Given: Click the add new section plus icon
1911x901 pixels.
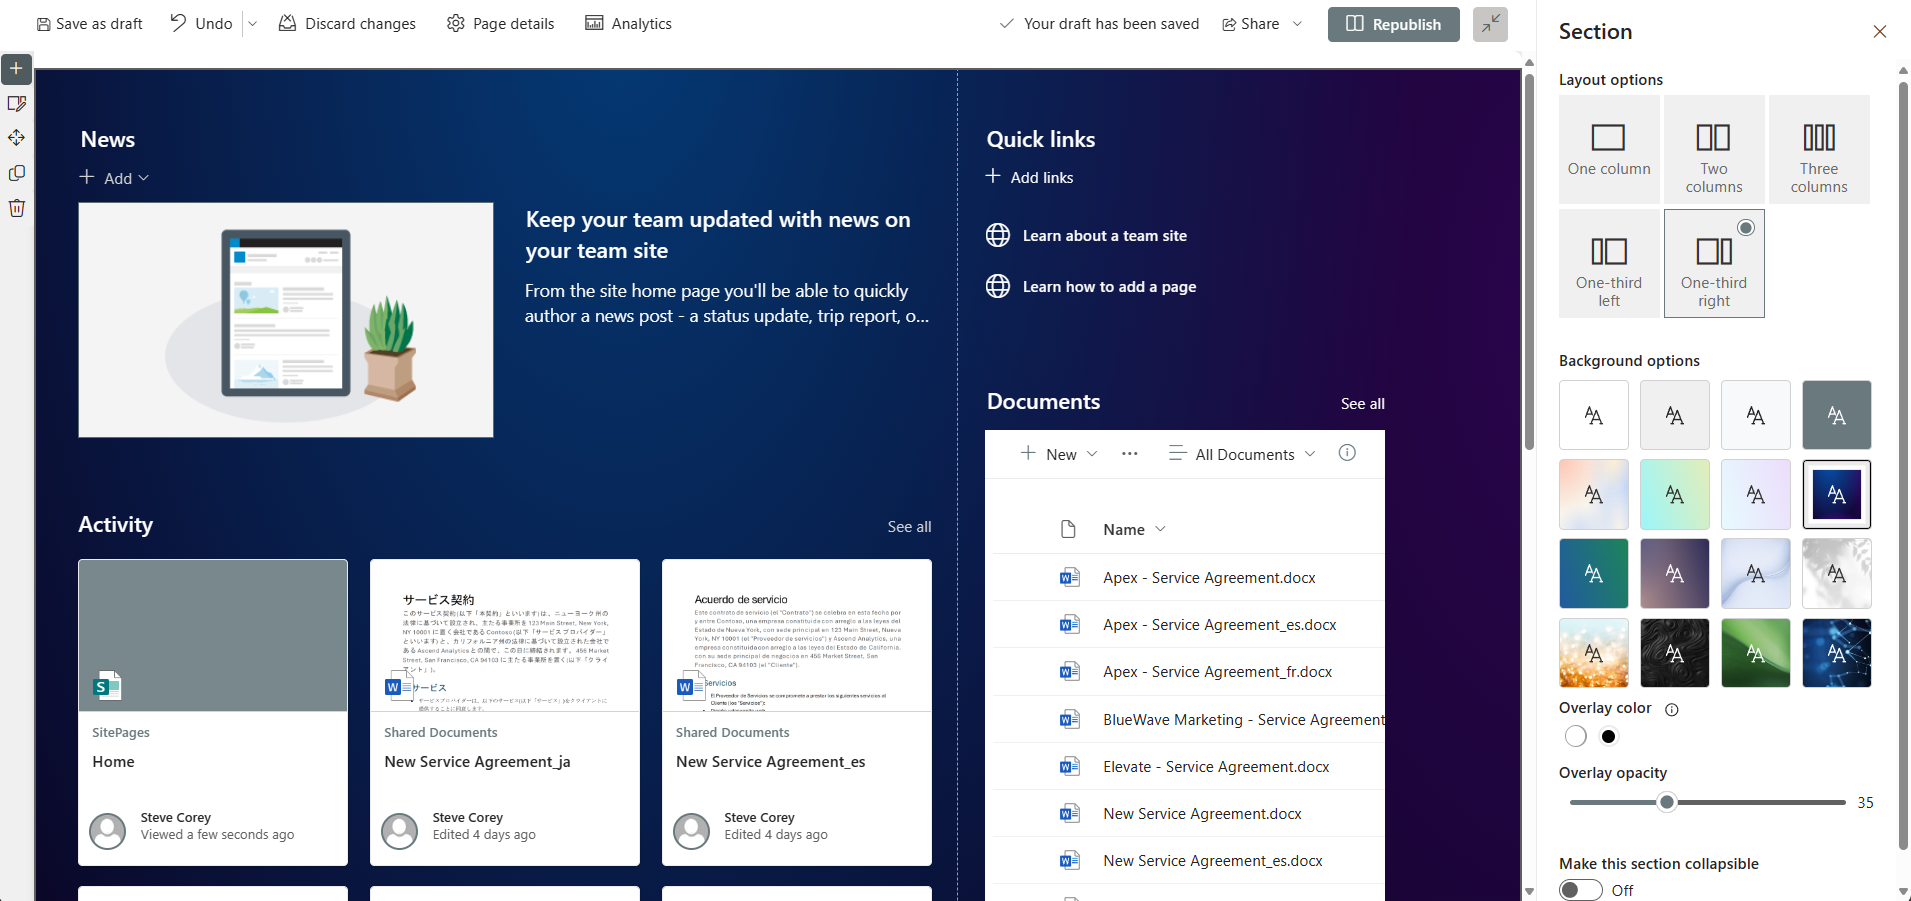Looking at the screenshot, I should 17,69.
